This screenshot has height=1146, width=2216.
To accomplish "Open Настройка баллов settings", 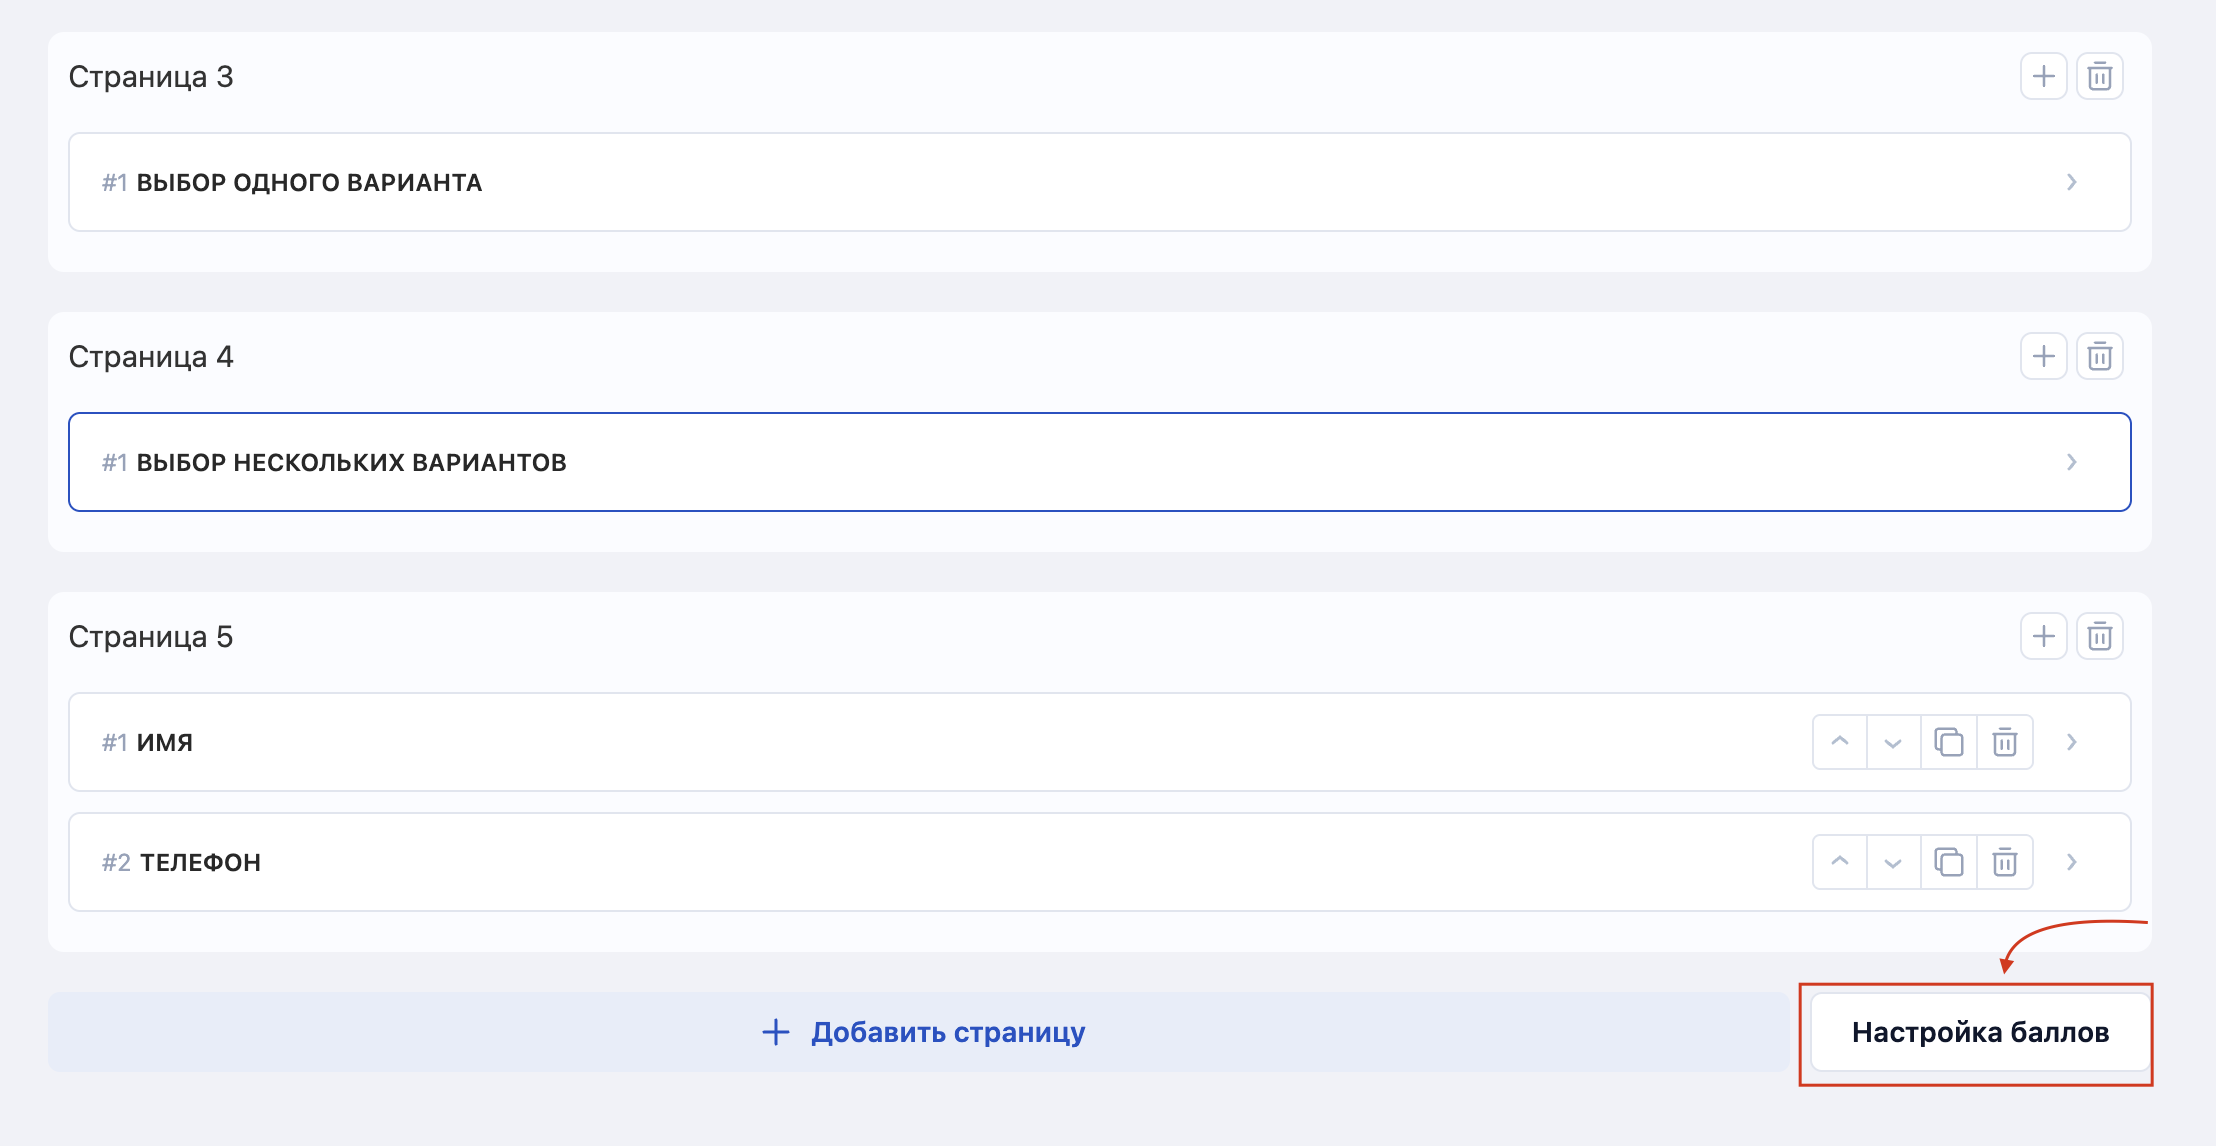I will point(1980,1032).
